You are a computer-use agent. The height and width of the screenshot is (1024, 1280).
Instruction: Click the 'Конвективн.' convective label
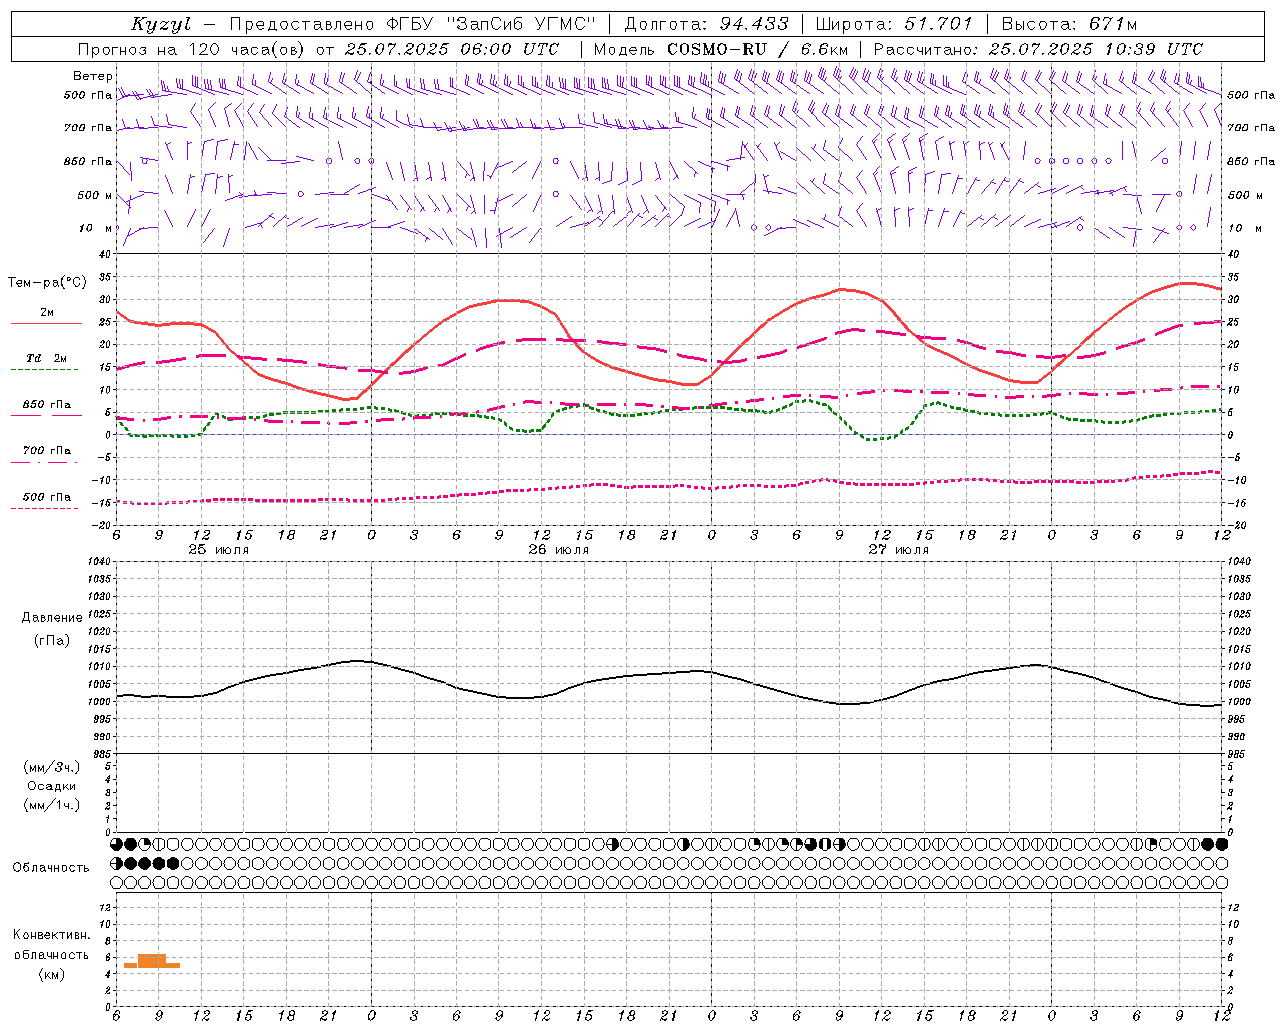pyautogui.click(x=51, y=935)
